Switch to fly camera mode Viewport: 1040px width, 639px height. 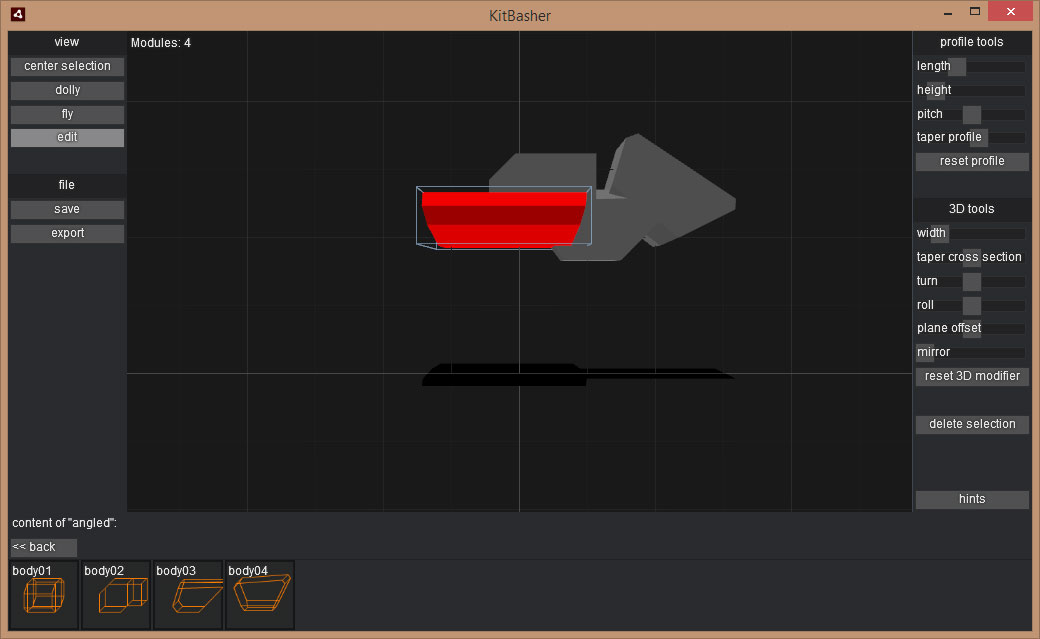[x=67, y=114]
